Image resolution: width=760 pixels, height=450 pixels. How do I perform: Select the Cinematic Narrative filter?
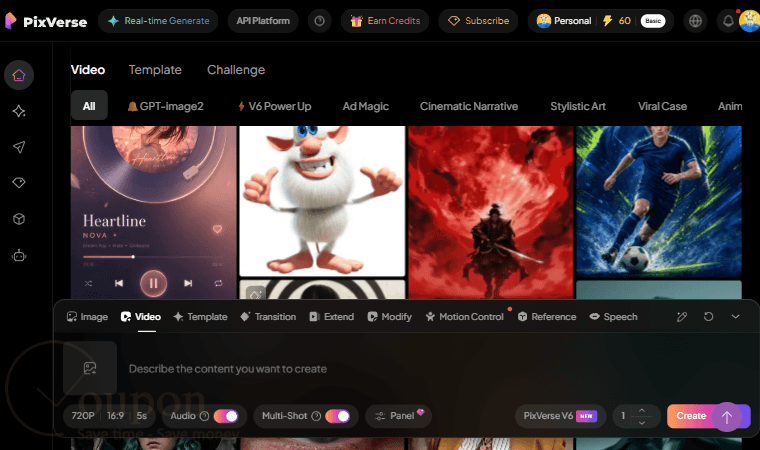click(x=469, y=106)
